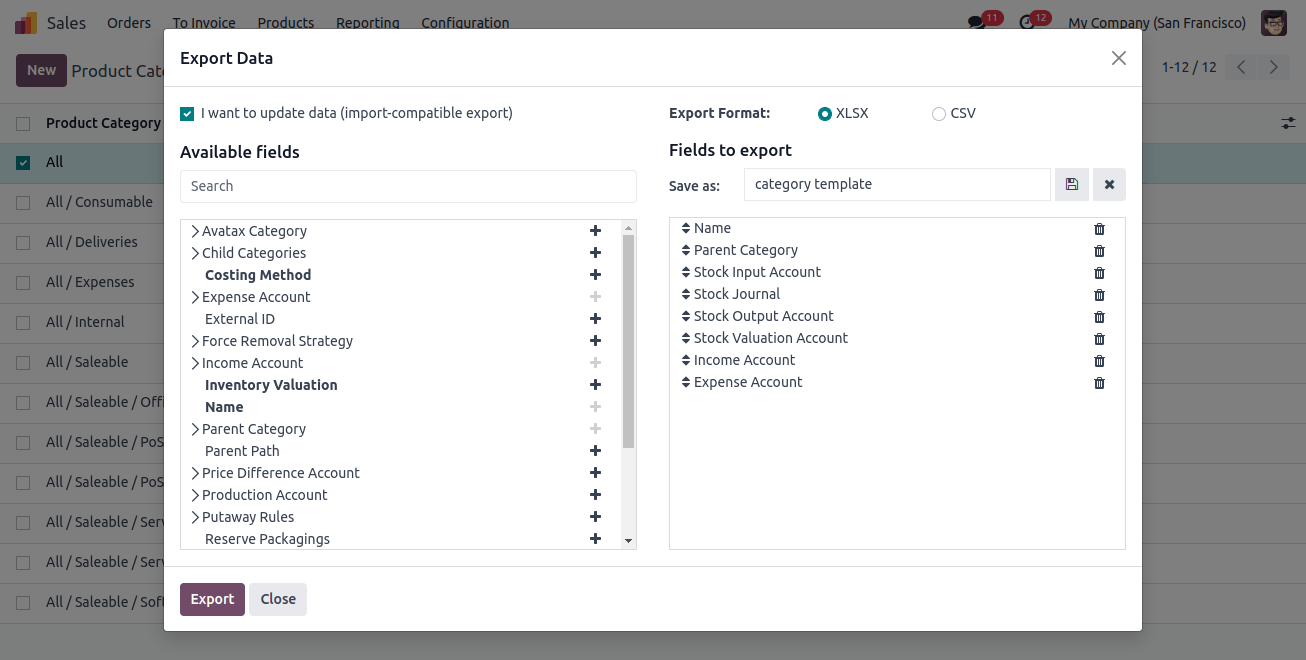Click the sort handle of Income Account
Screen dimensions: 1306x660
point(686,360)
